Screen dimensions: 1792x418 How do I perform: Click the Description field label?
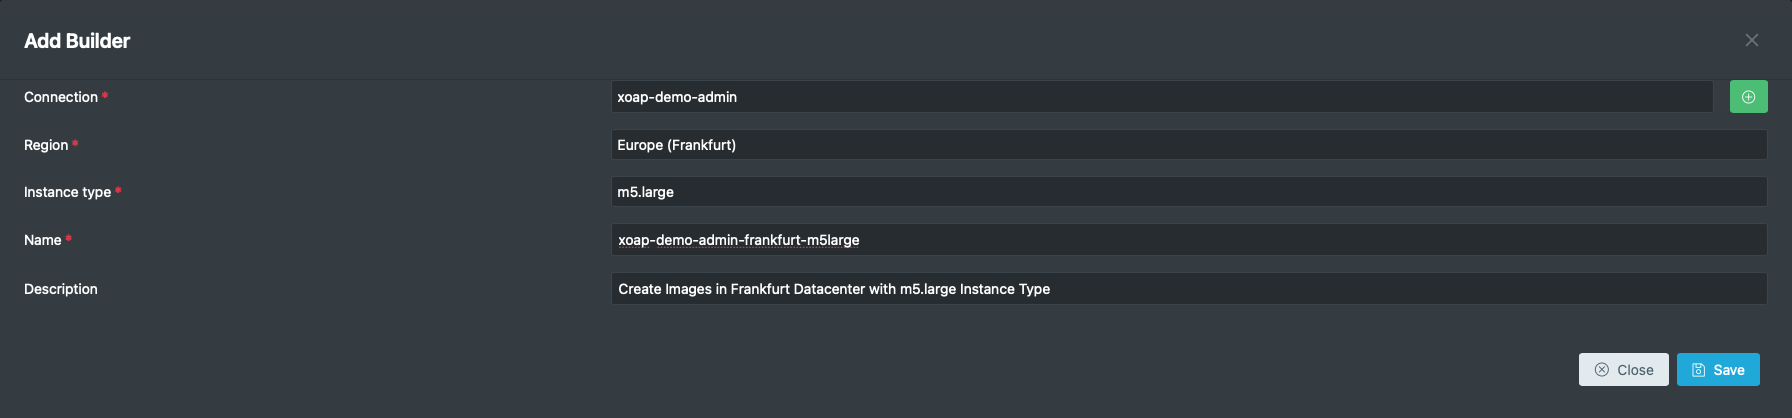pos(61,289)
